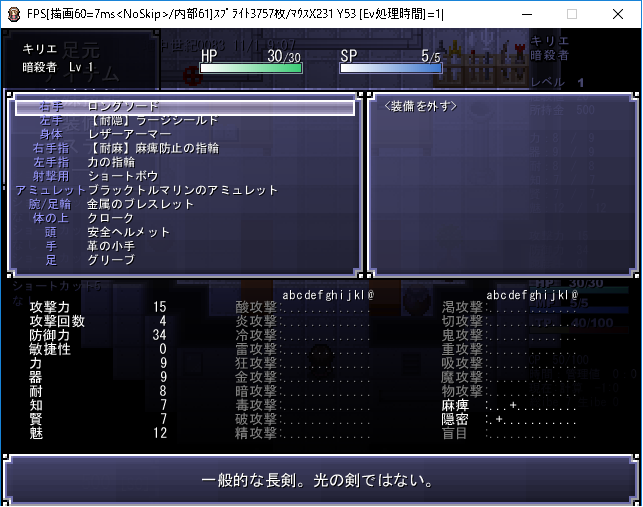Click the 渇攻撃 attribute row label
Screen dimensions: 643x507
tap(462, 307)
